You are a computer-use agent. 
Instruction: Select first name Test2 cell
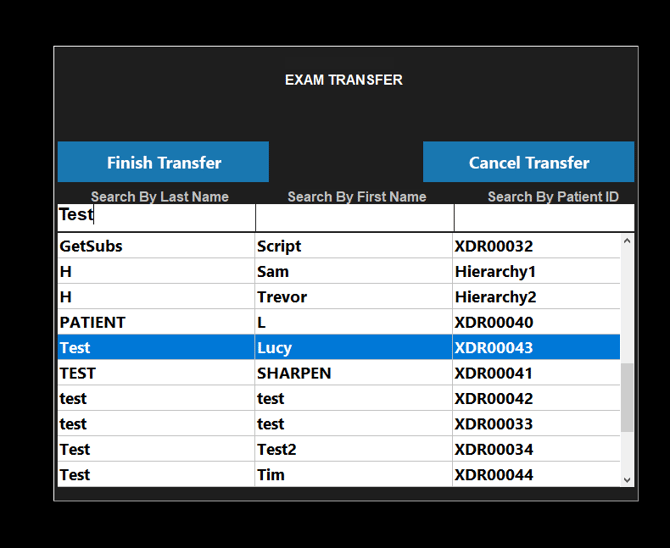pos(353,449)
